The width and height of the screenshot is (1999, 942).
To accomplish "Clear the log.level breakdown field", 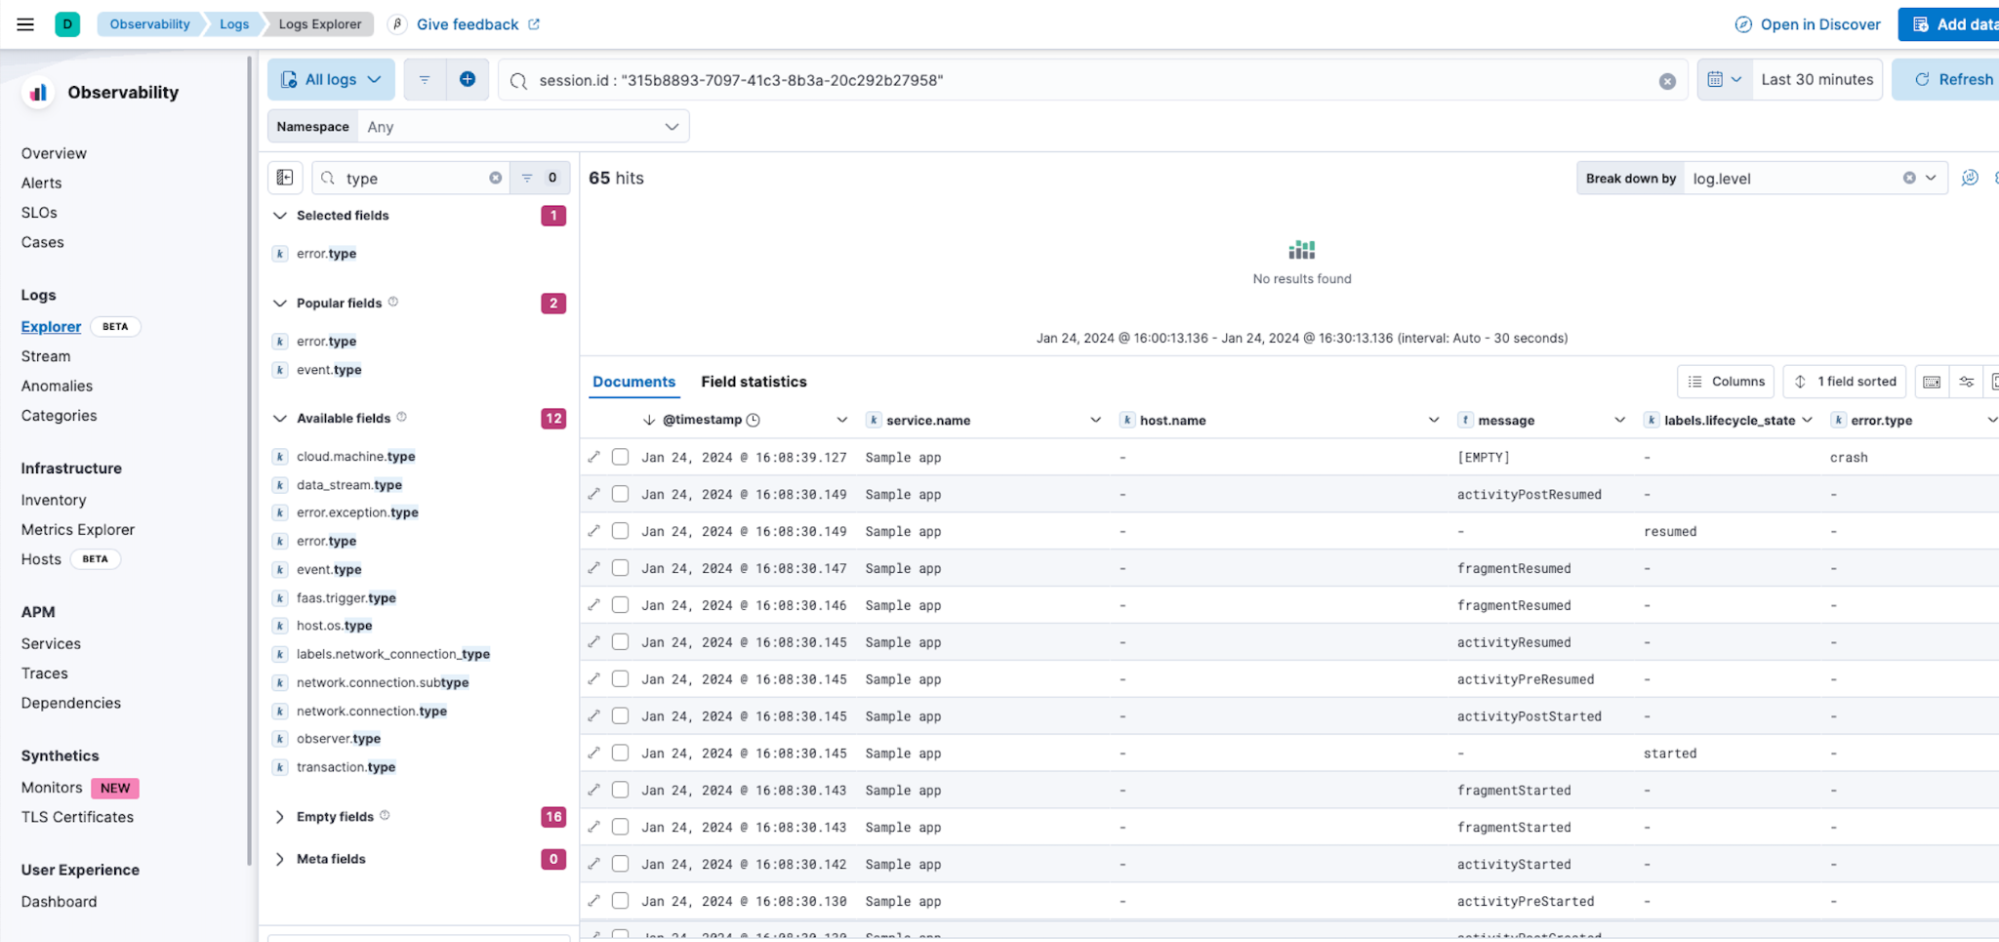I will click(x=1908, y=178).
